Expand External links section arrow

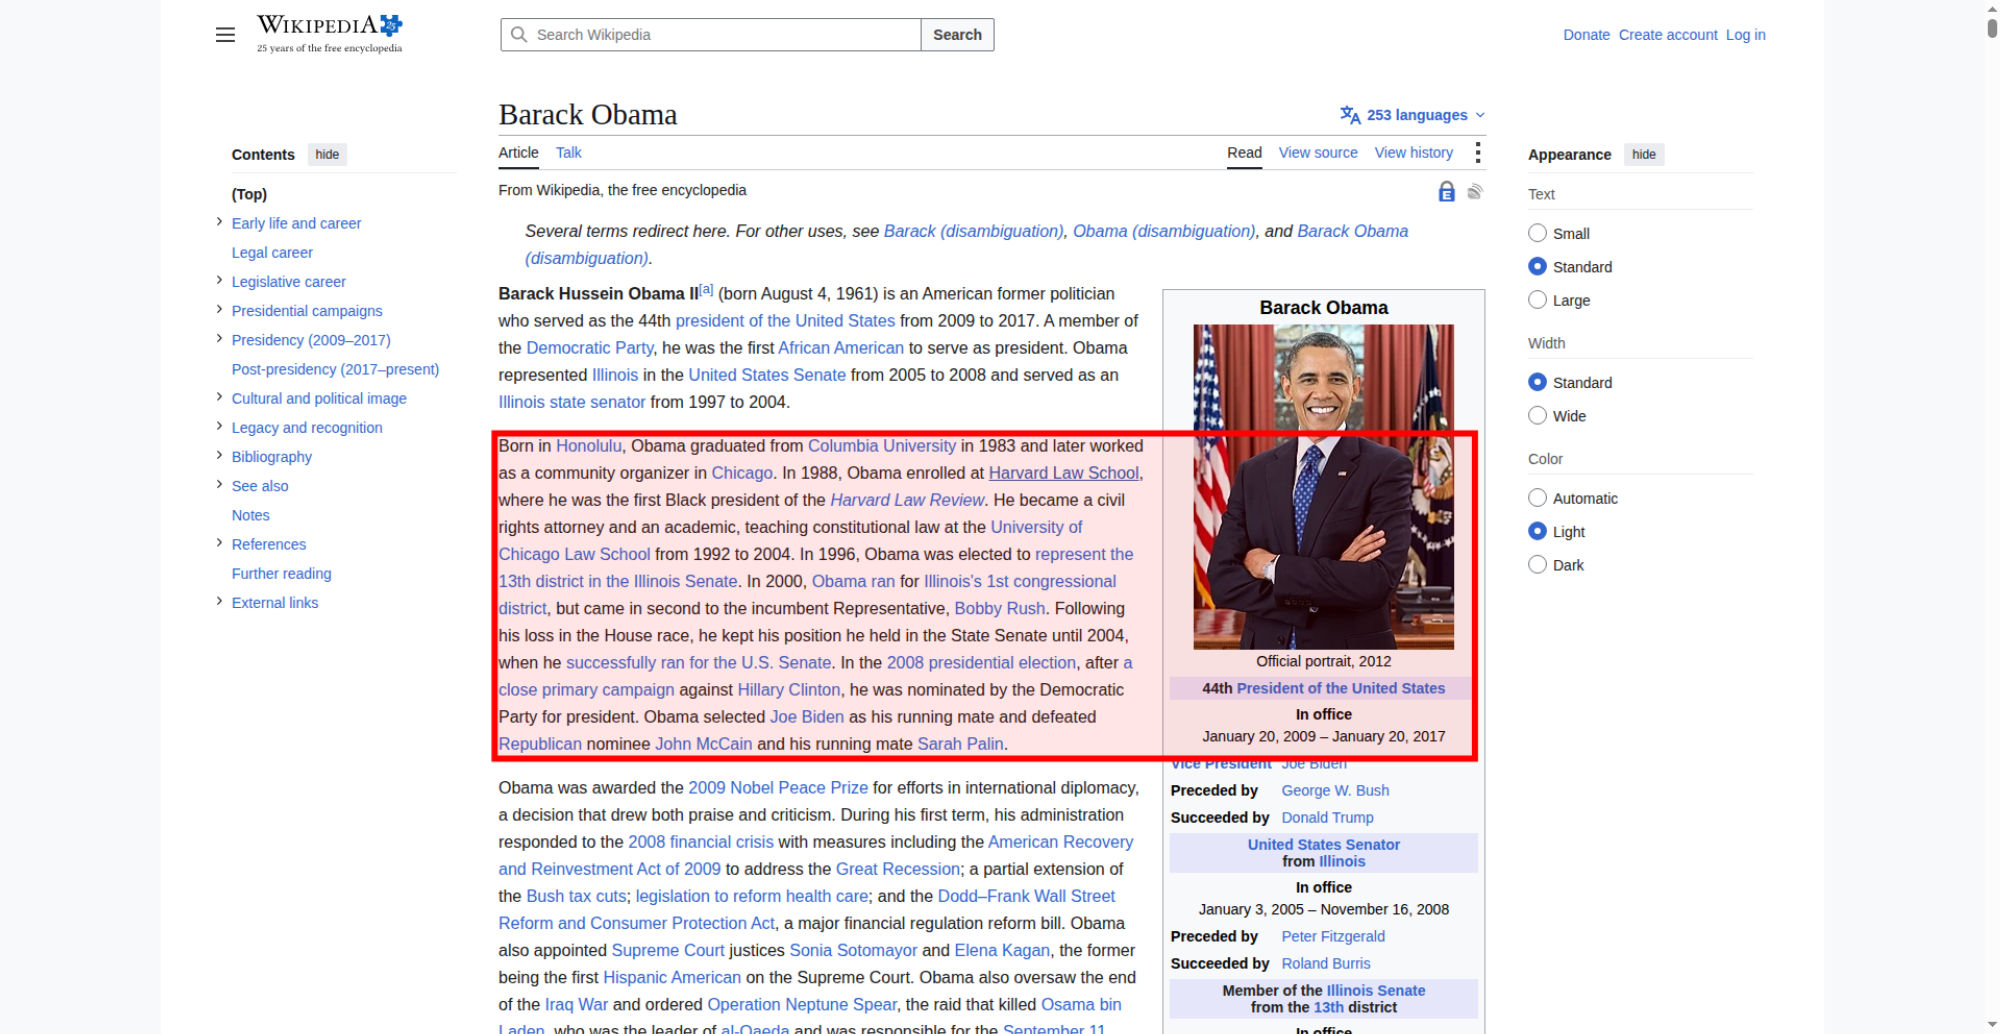pyautogui.click(x=219, y=601)
